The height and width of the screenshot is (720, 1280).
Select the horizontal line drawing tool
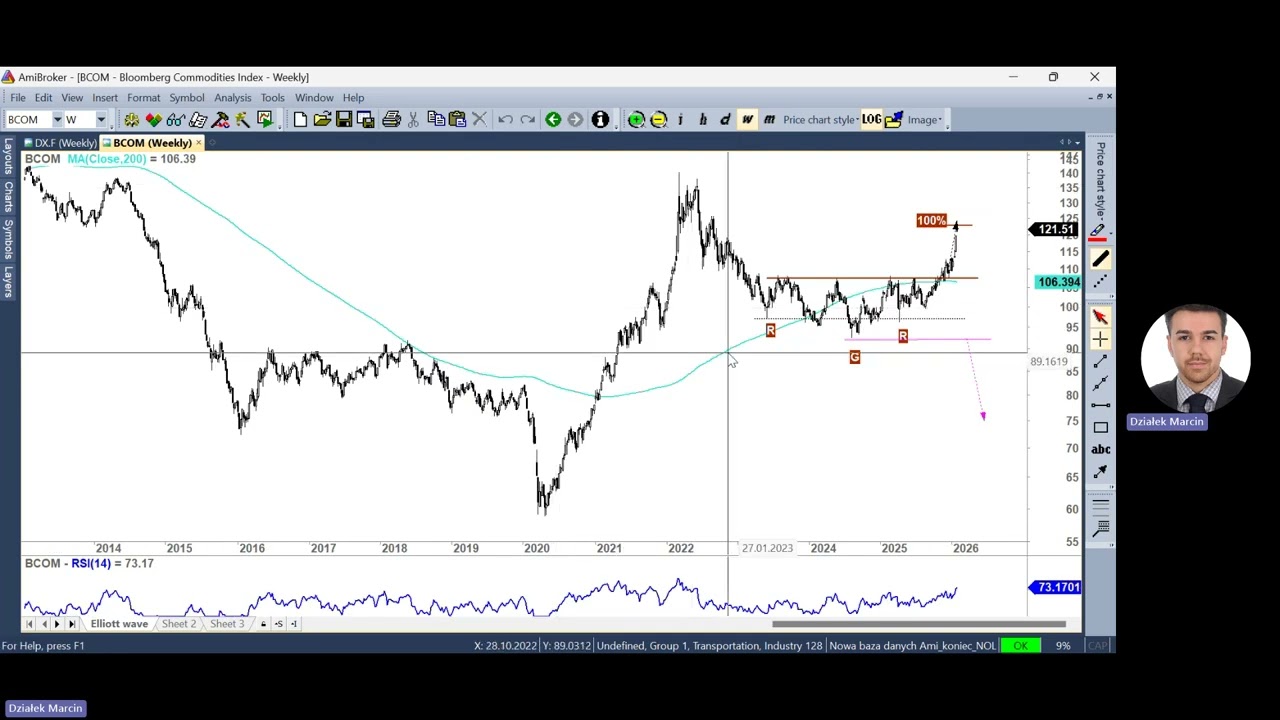[1100, 405]
